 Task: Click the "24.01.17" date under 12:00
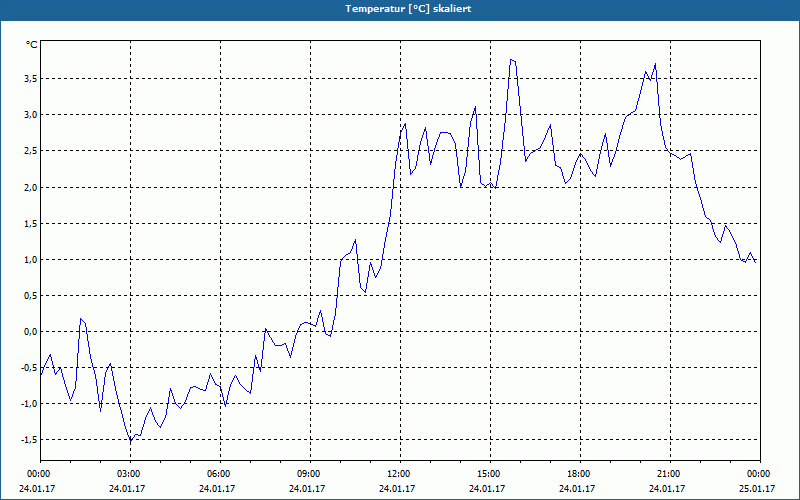(x=397, y=488)
